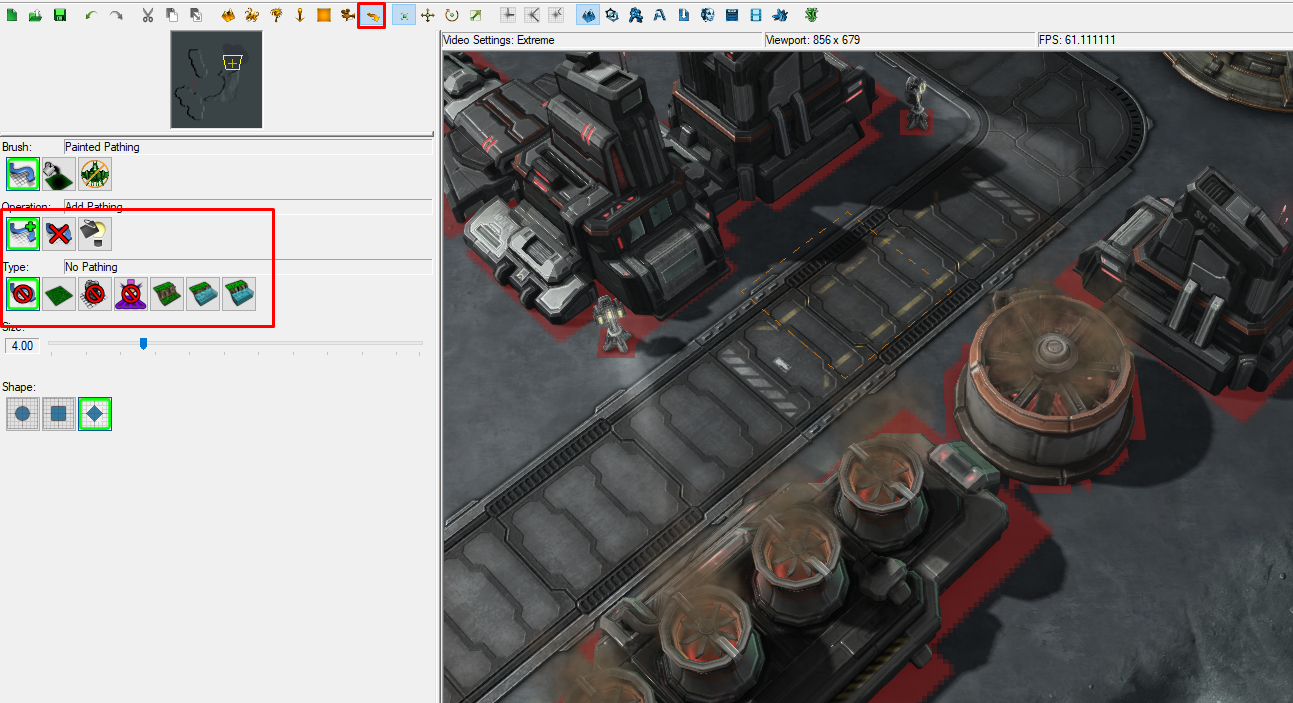Select the Cameras layer icon
1293x703 pixels.
click(x=348, y=15)
